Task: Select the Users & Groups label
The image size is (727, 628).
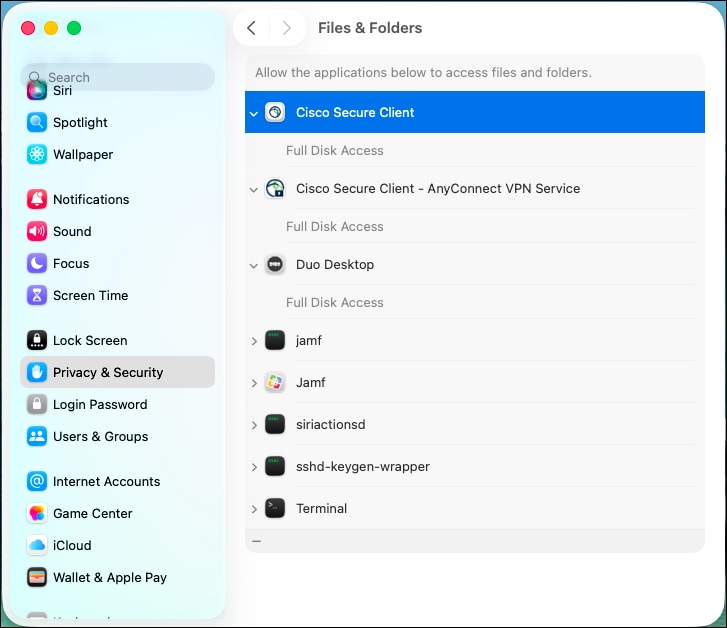Action: [x=101, y=436]
